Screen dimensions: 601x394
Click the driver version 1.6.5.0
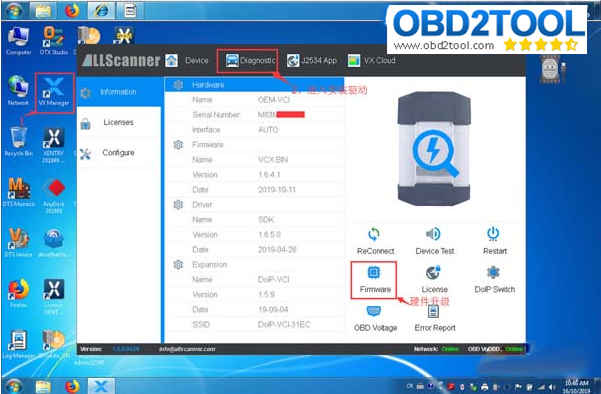(x=269, y=235)
